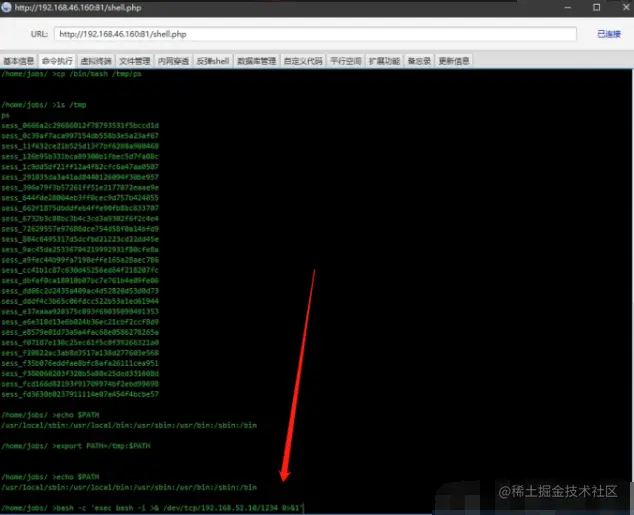The image size is (634, 515).
Task: Click the line starting with sess_f35b076
Action: tap(80, 363)
